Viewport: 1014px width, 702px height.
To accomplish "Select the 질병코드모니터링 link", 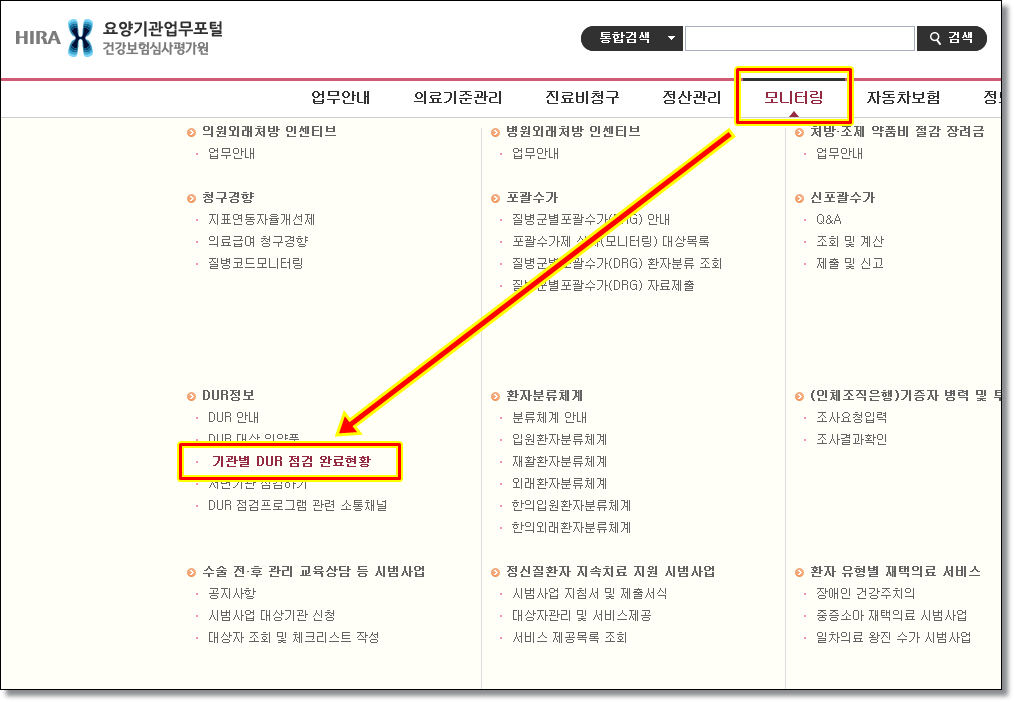I will 255,263.
